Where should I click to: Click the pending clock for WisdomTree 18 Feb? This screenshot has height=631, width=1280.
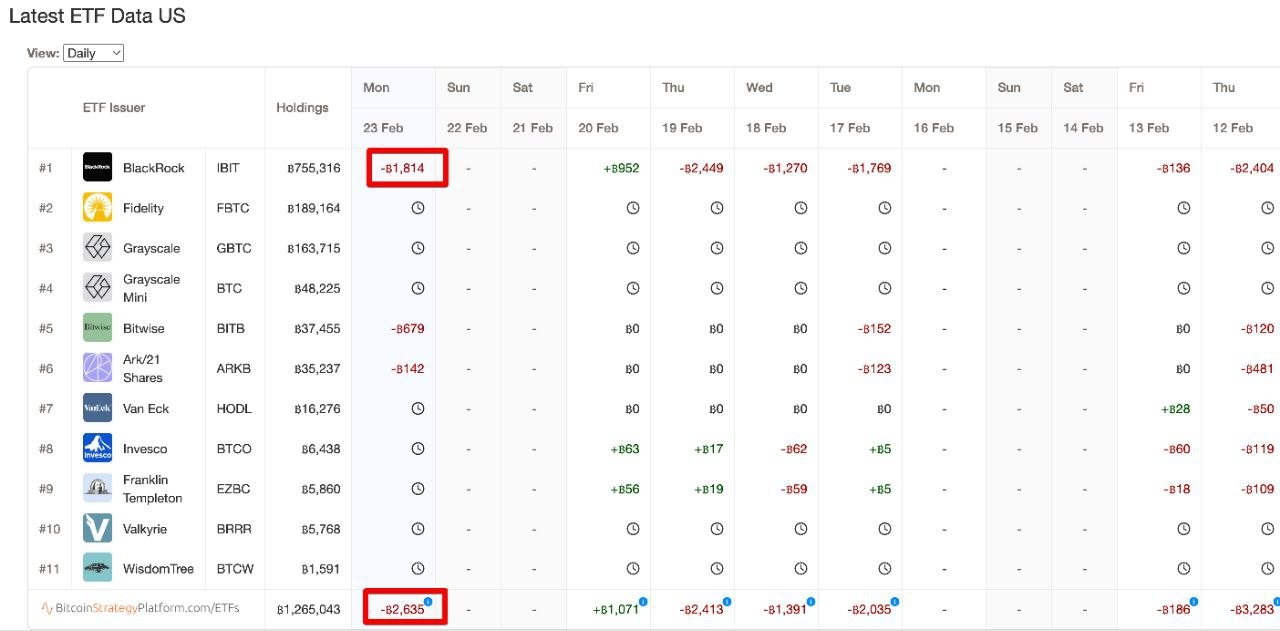(x=800, y=568)
